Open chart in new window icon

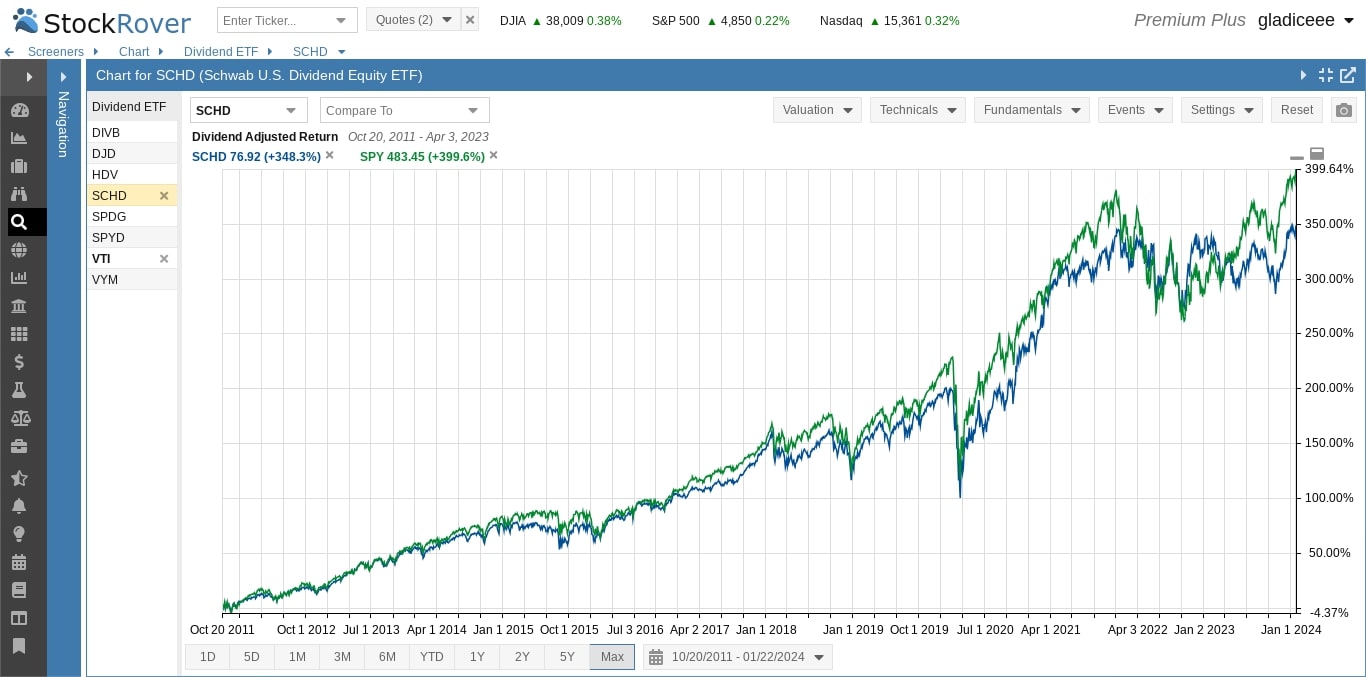click(1347, 75)
